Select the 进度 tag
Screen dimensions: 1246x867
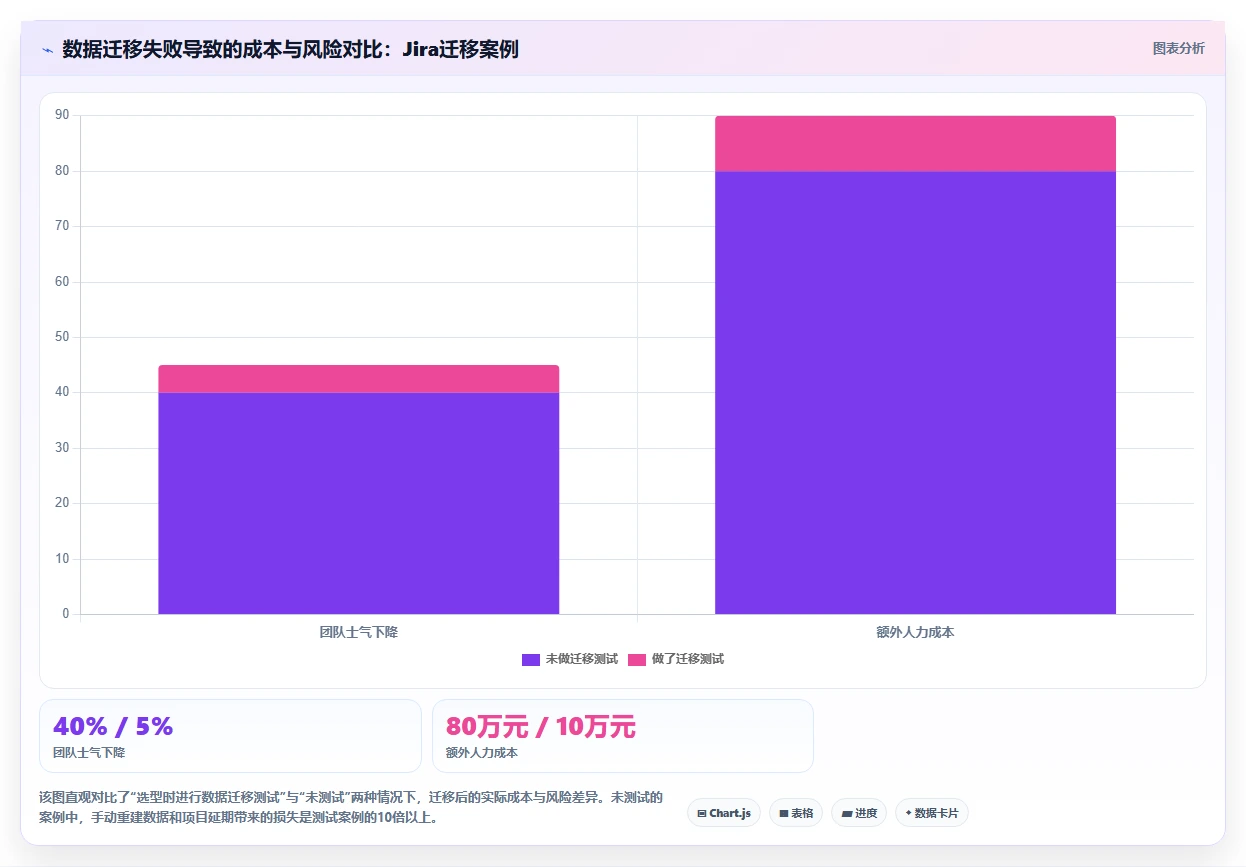click(x=859, y=813)
